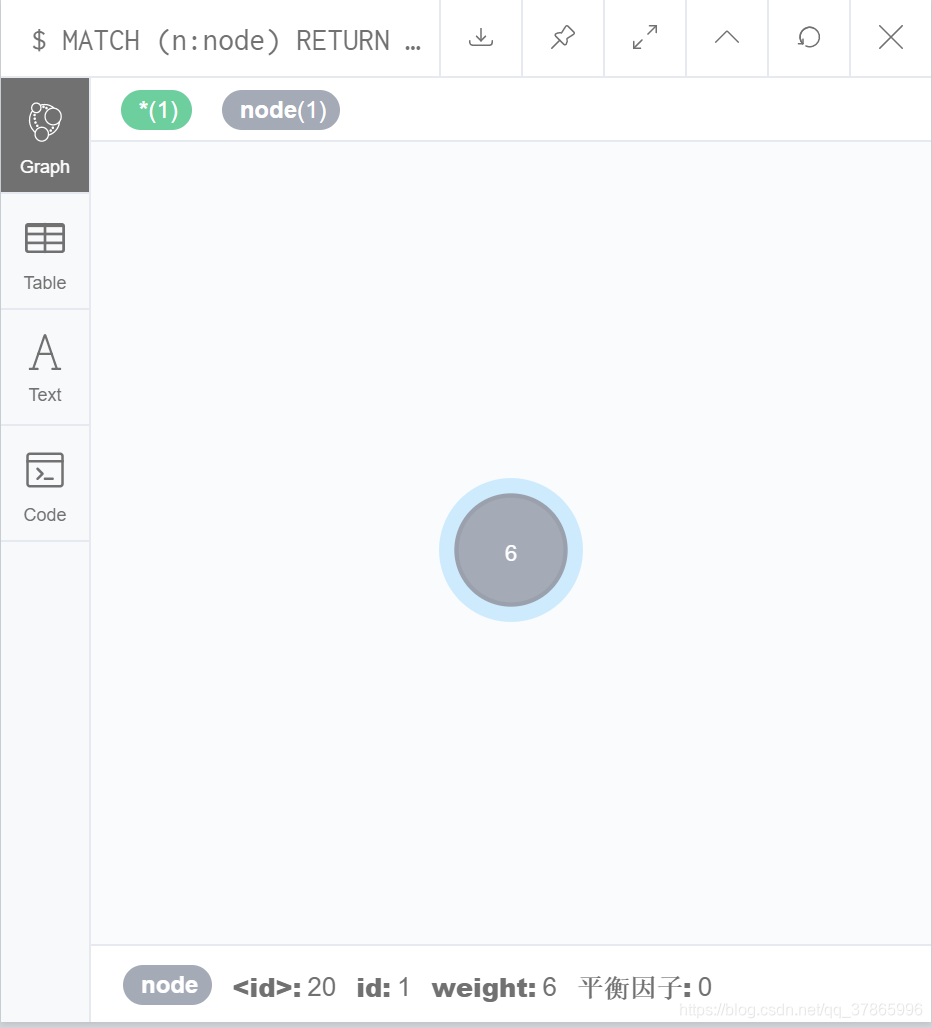Image resolution: width=932 pixels, height=1028 pixels.
Task: Open the Code view
Action: [x=45, y=484]
